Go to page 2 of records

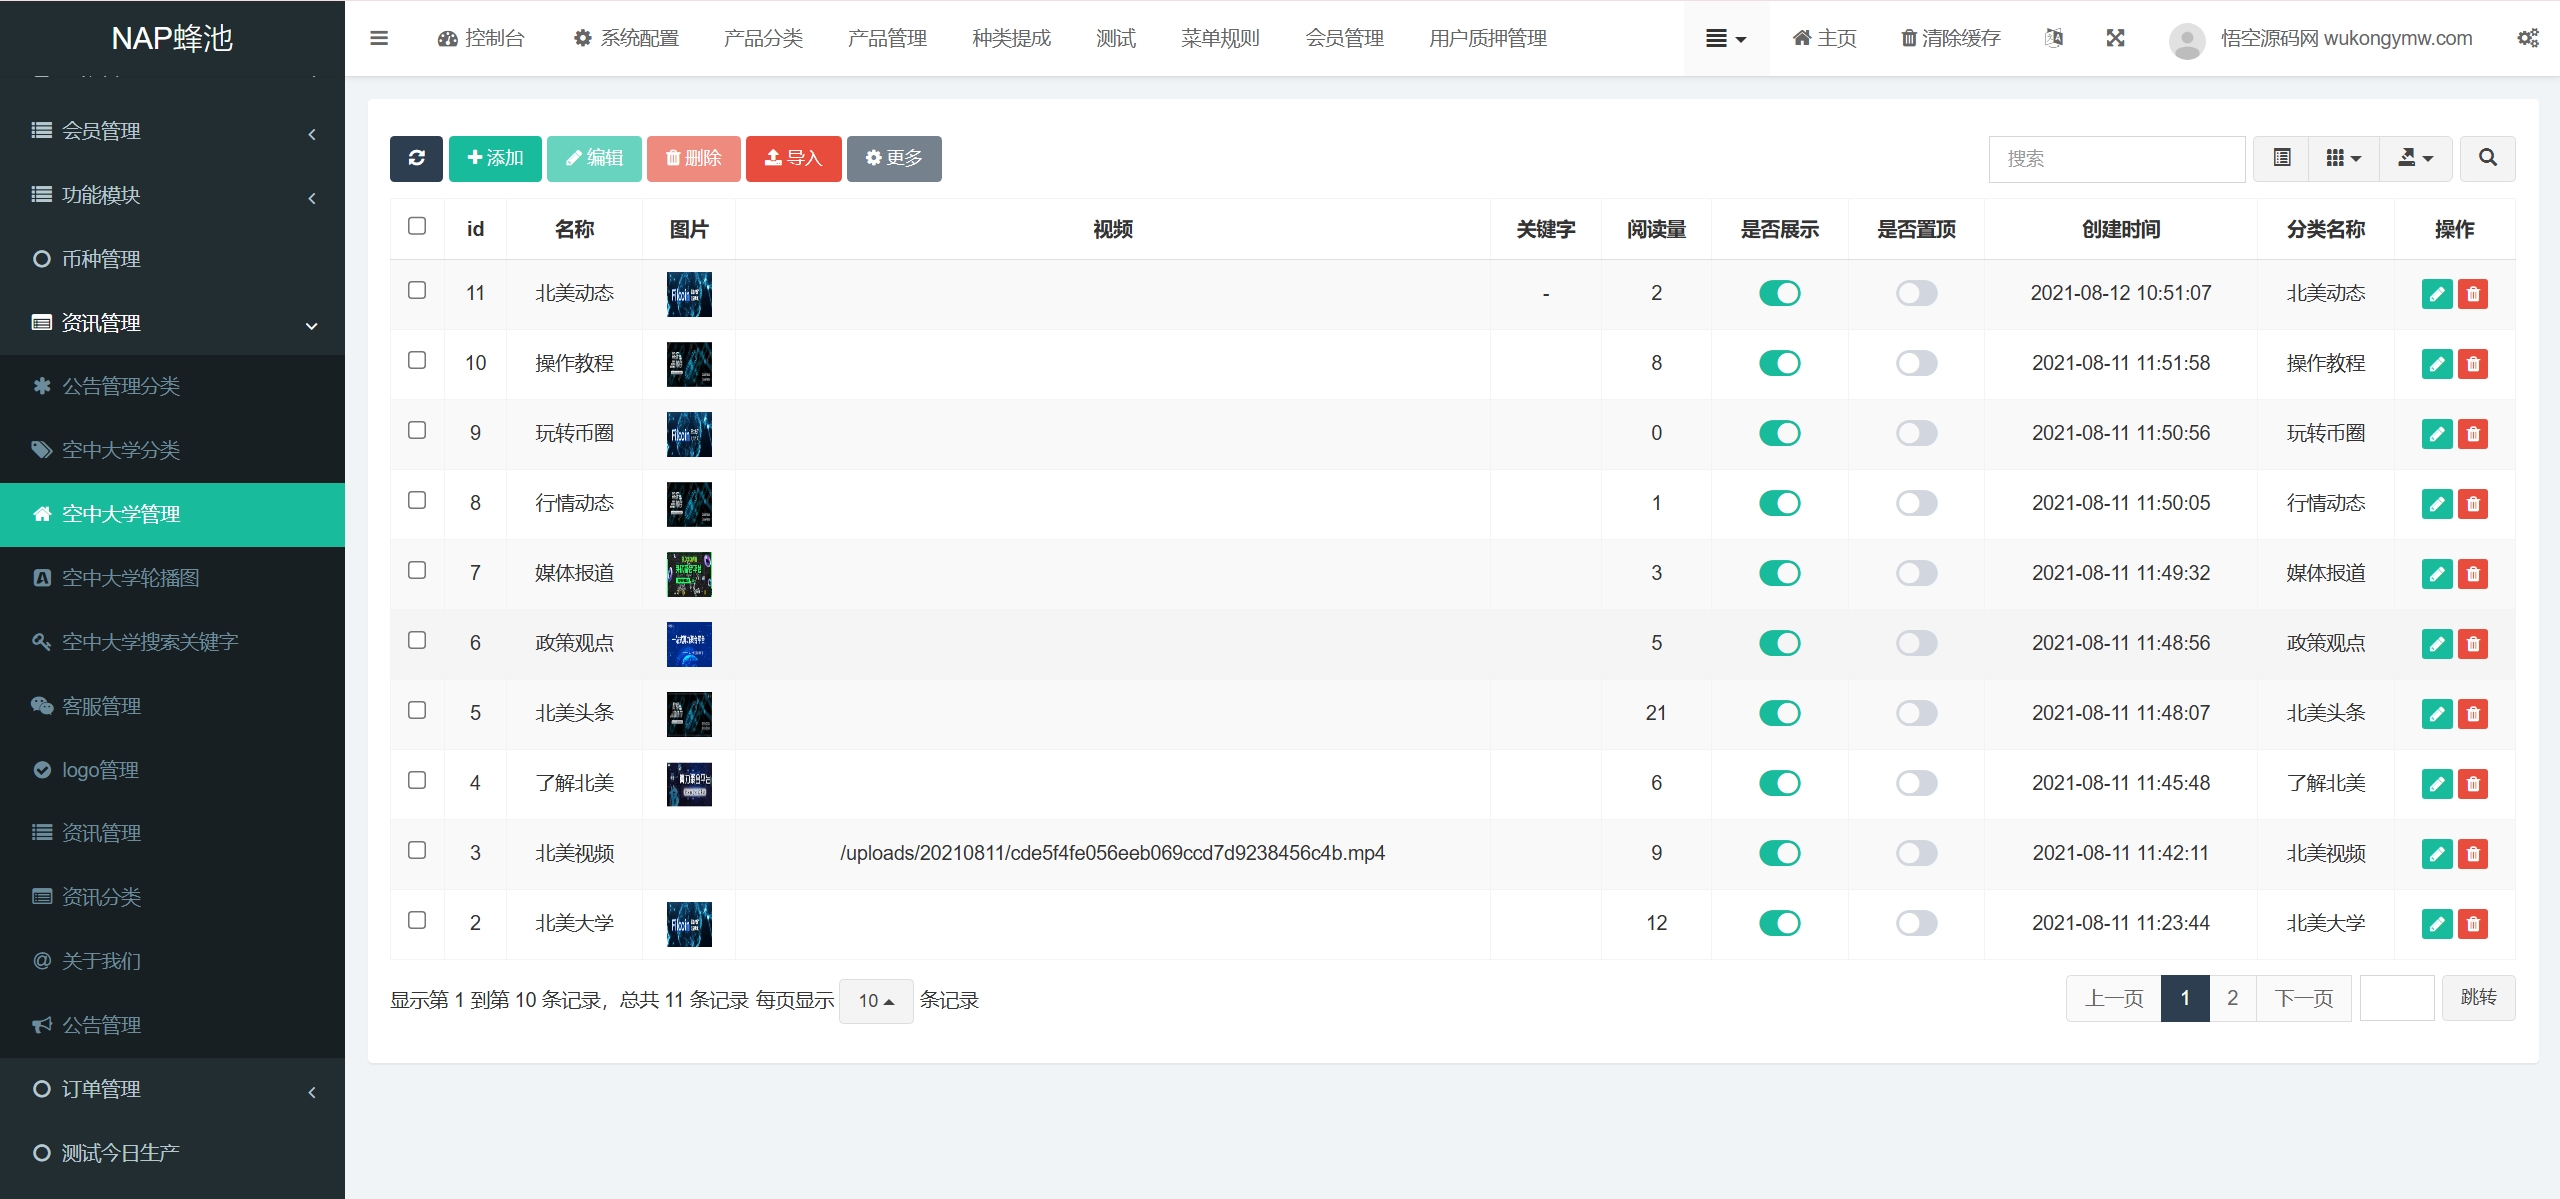pyautogui.click(x=2232, y=998)
